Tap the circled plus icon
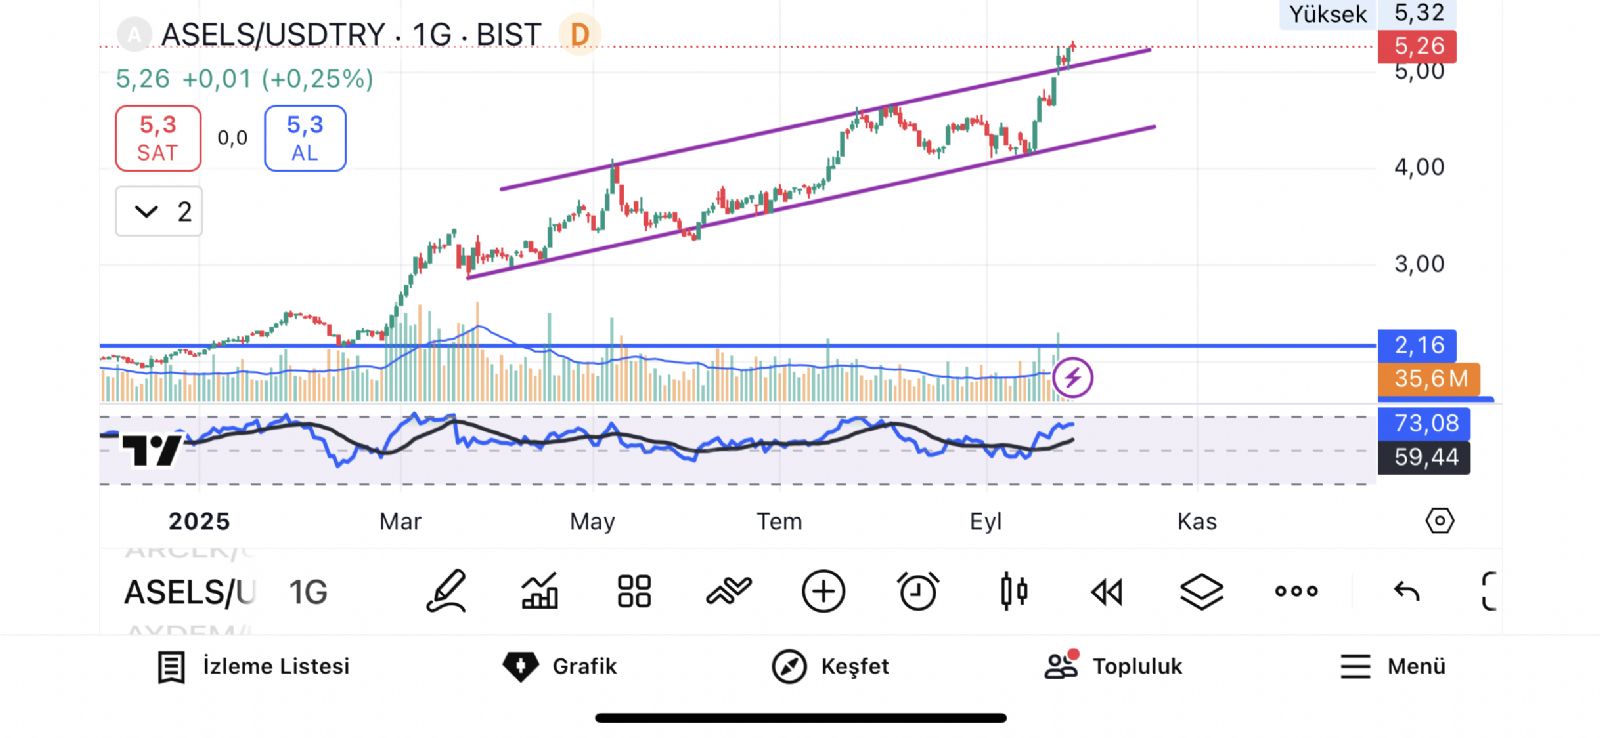The height and width of the screenshot is (738, 1600). 823,591
